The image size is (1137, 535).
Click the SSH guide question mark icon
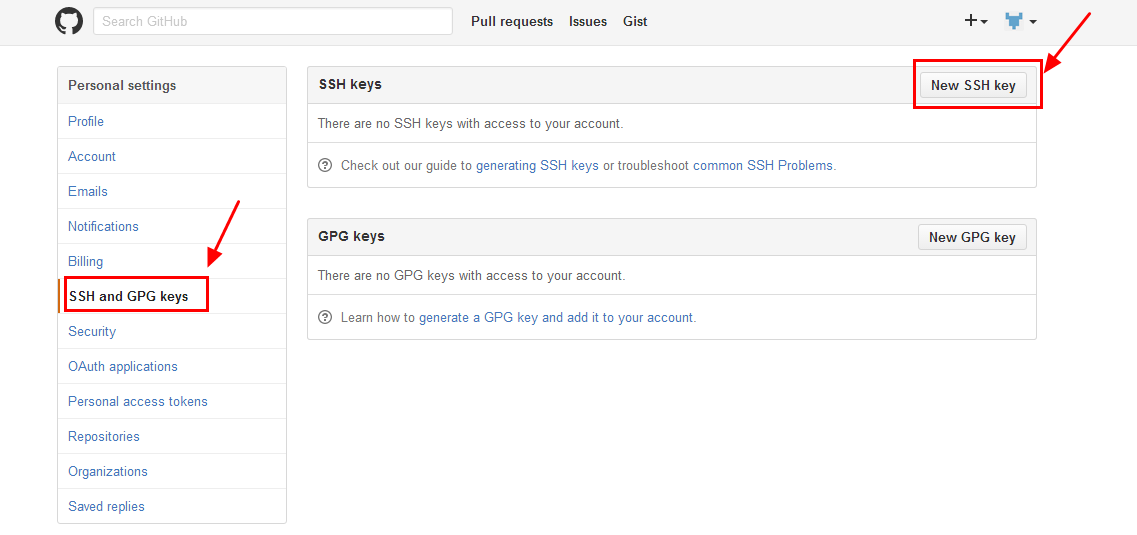pos(325,165)
